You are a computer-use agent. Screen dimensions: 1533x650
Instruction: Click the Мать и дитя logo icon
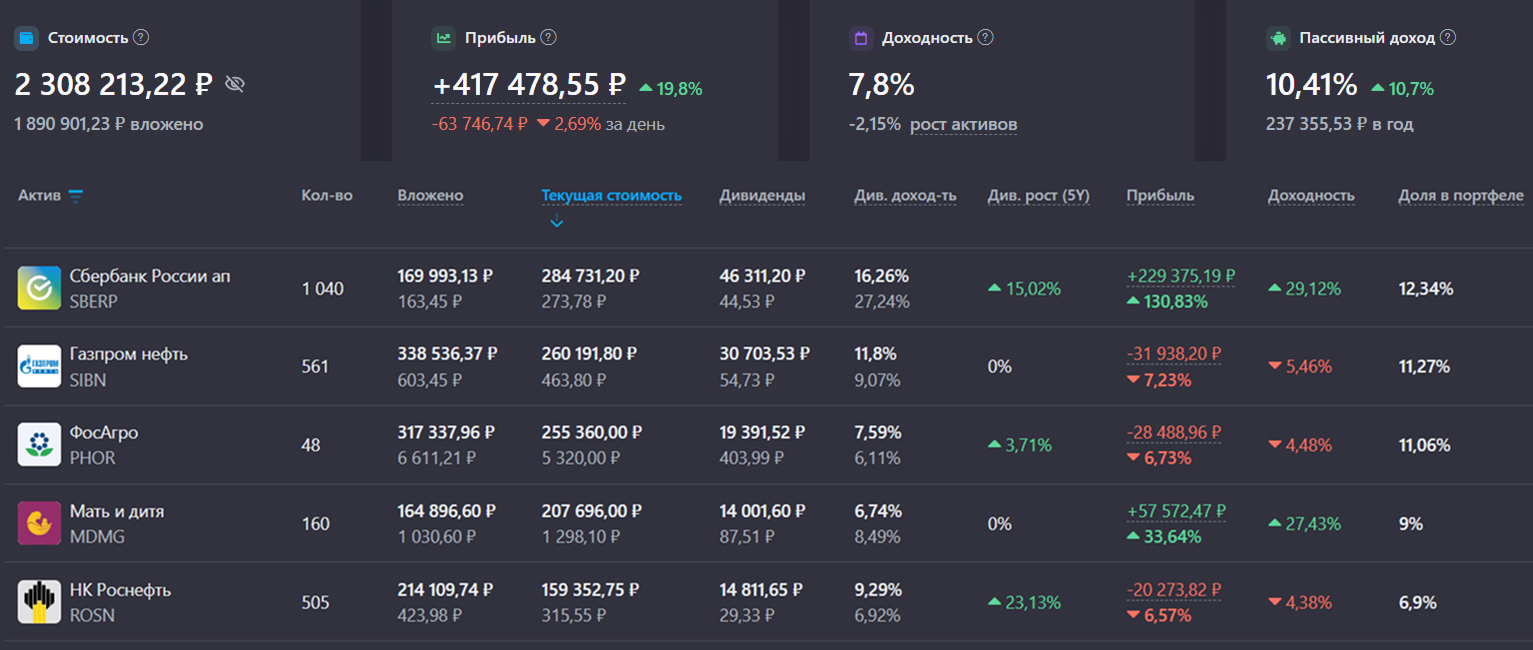pyautogui.click(x=39, y=524)
